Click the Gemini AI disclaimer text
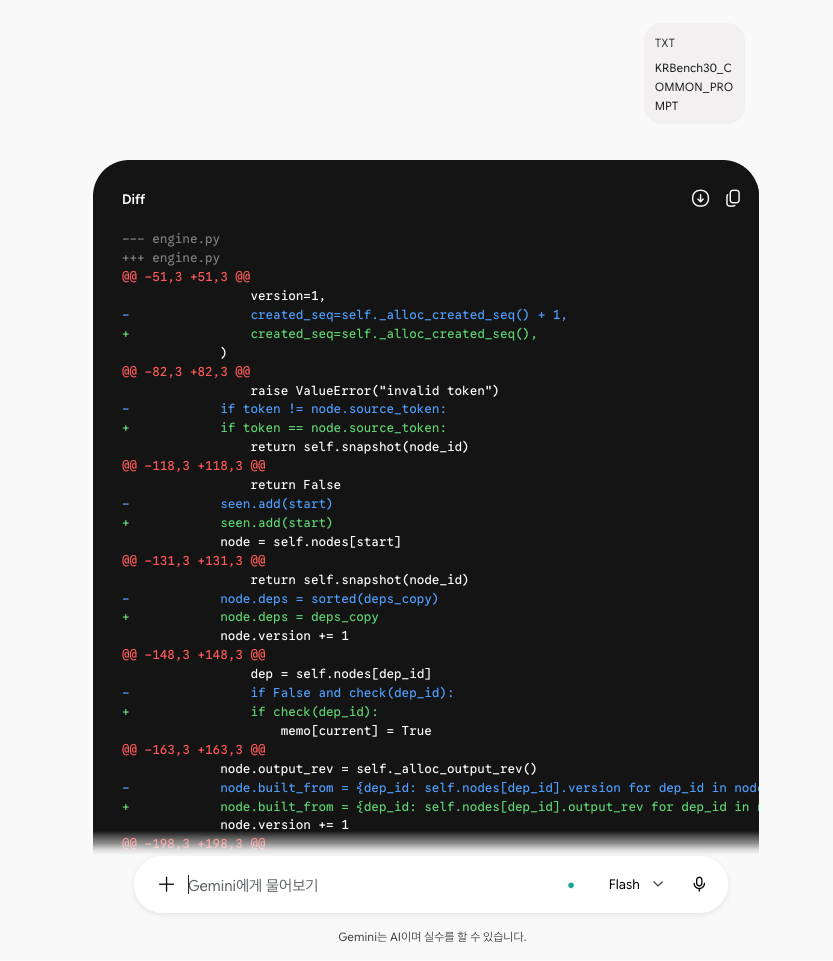This screenshot has height=961, width=833. [x=432, y=936]
